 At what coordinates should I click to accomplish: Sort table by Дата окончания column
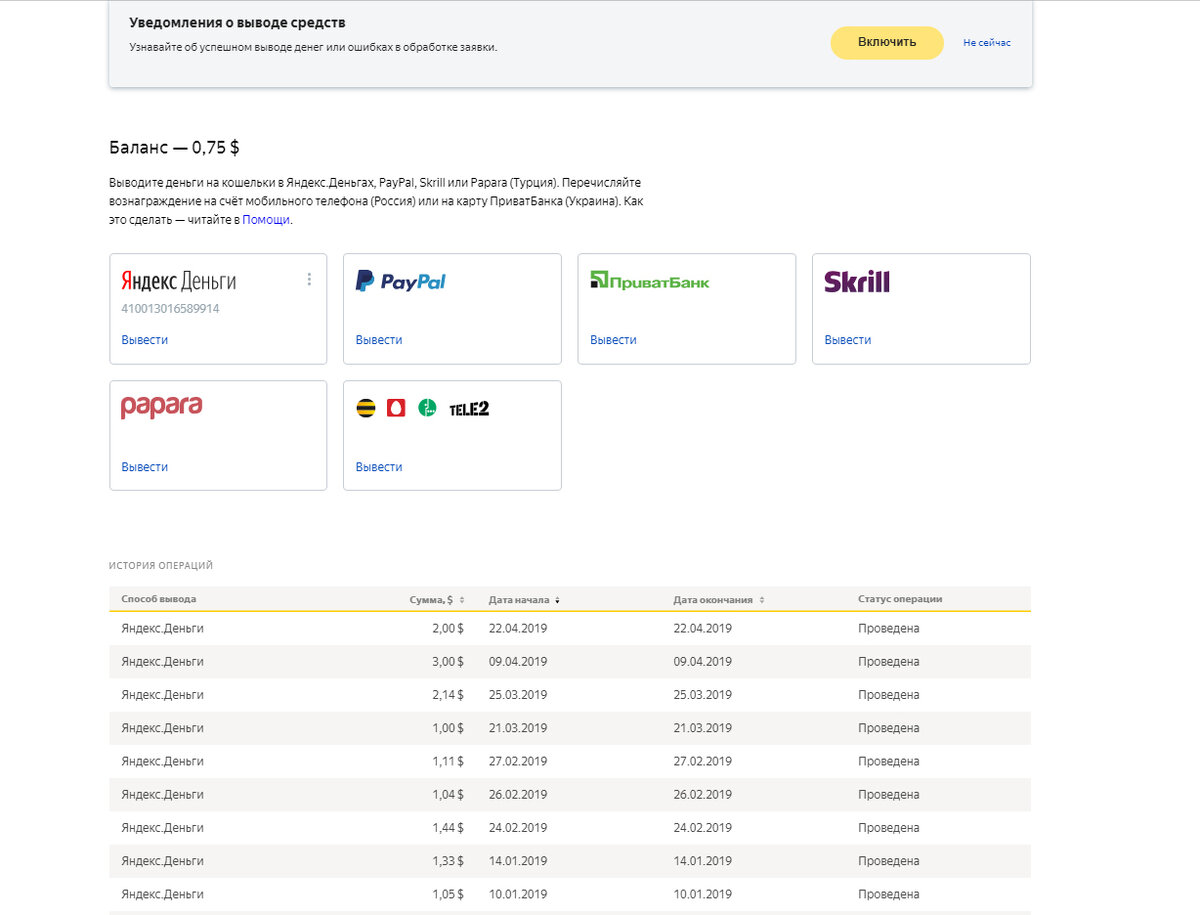[x=719, y=599]
